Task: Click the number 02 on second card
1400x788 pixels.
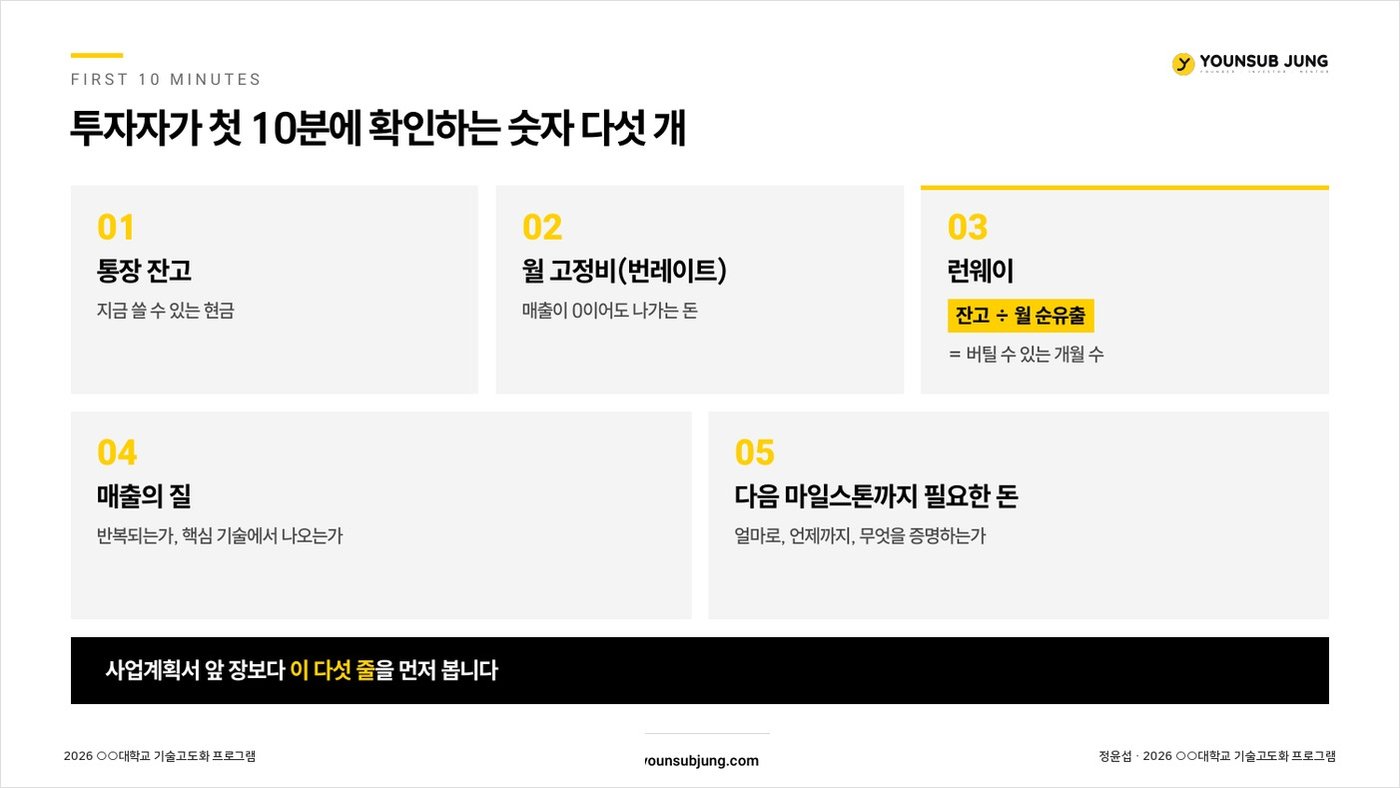Action: [x=542, y=227]
